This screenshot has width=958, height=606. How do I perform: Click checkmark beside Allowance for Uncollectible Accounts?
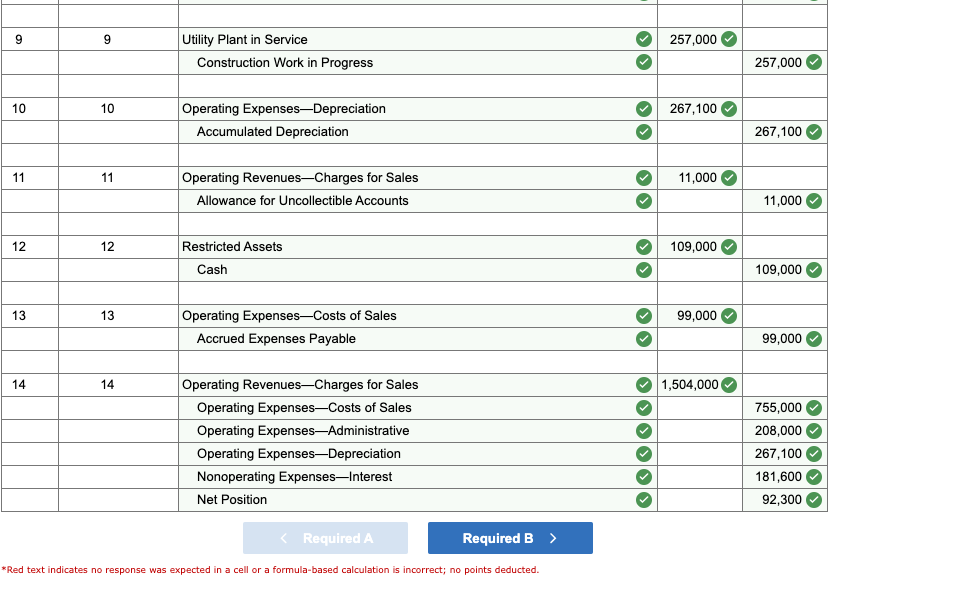(643, 200)
